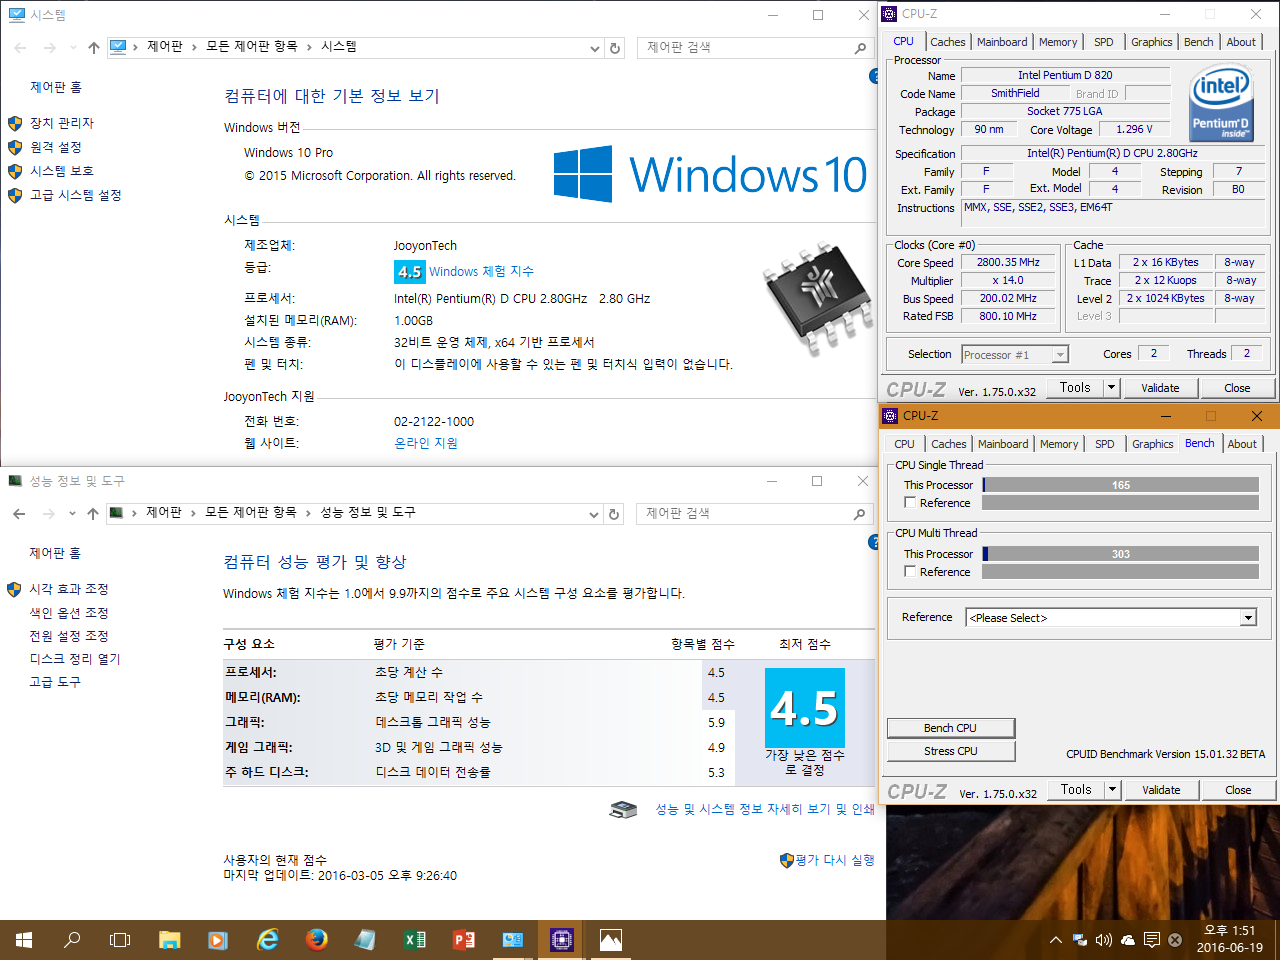The height and width of the screenshot is (960, 1280).
Task: Click the single thread score bar showing 165
Action: [x=1120, y=485]
